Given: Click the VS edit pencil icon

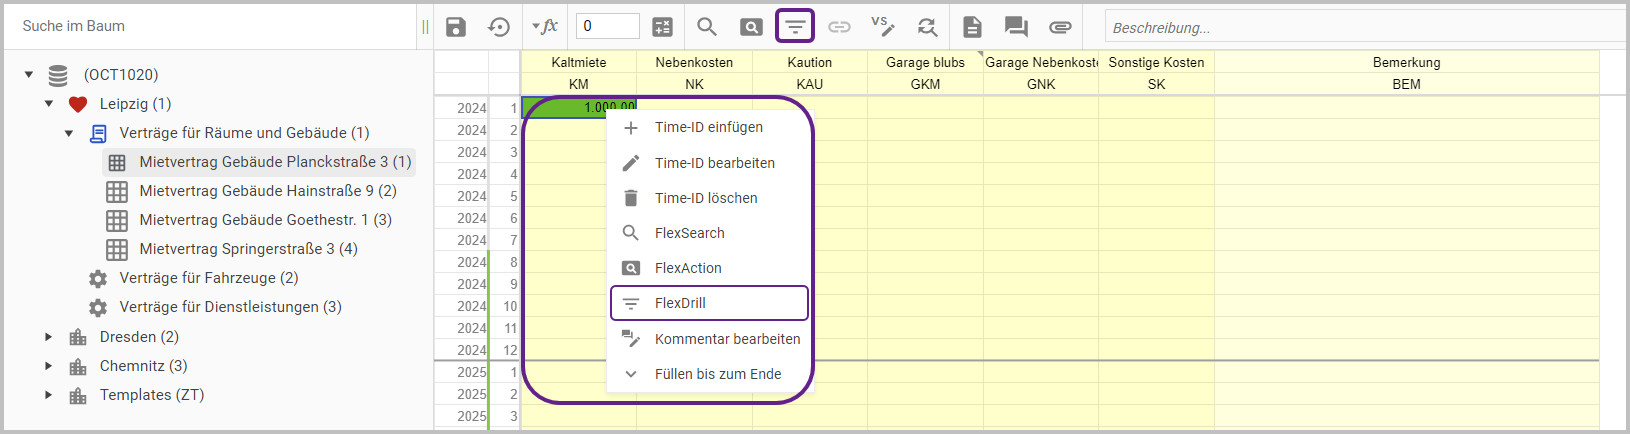Looking at the screenshot, I should click(882, 27).
